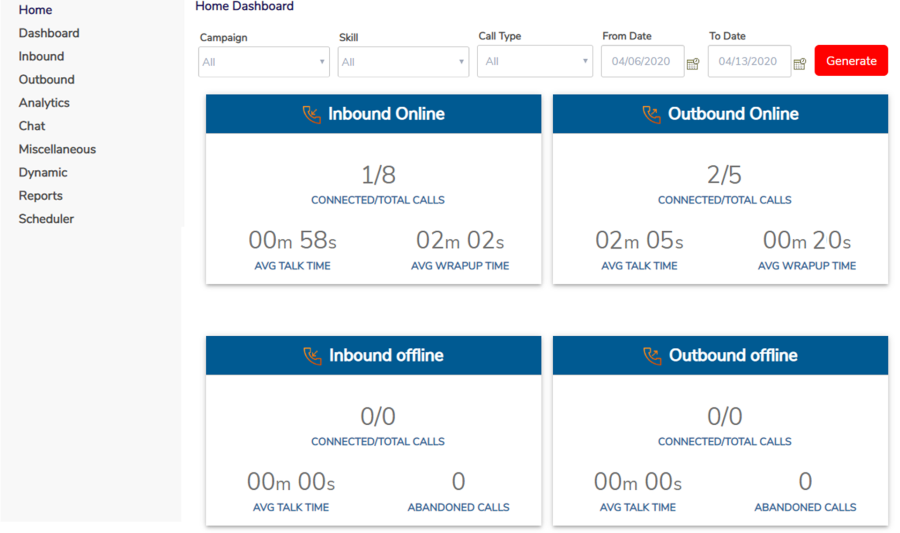Open Dynamic in the sidebar

point(43,173)
